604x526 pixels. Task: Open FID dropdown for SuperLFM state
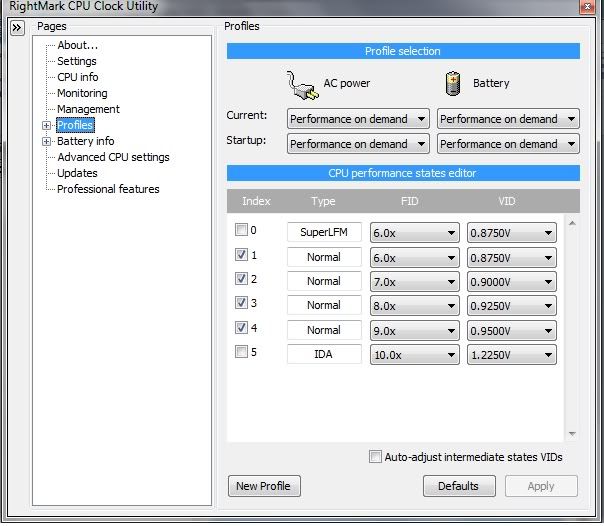(x=414, y=233)
